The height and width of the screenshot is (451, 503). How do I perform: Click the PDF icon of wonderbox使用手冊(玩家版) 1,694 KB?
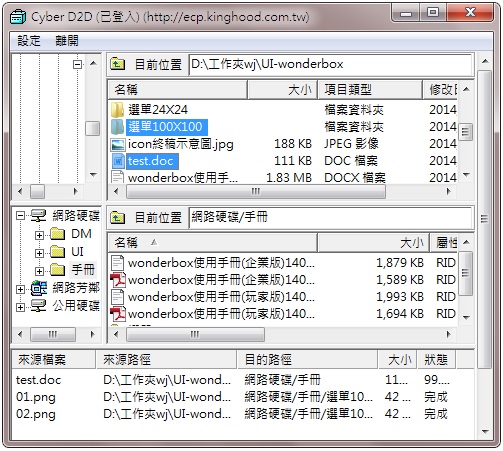(x=118, y=314)
